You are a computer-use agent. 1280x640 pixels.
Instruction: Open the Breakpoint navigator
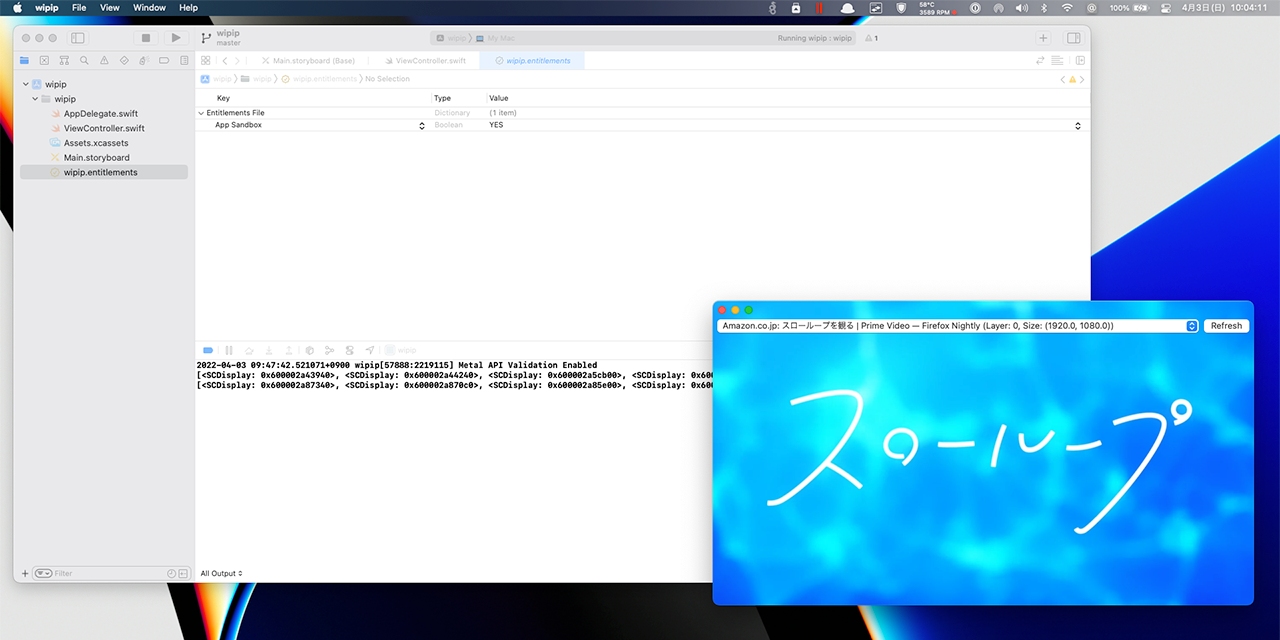[164, 60]
